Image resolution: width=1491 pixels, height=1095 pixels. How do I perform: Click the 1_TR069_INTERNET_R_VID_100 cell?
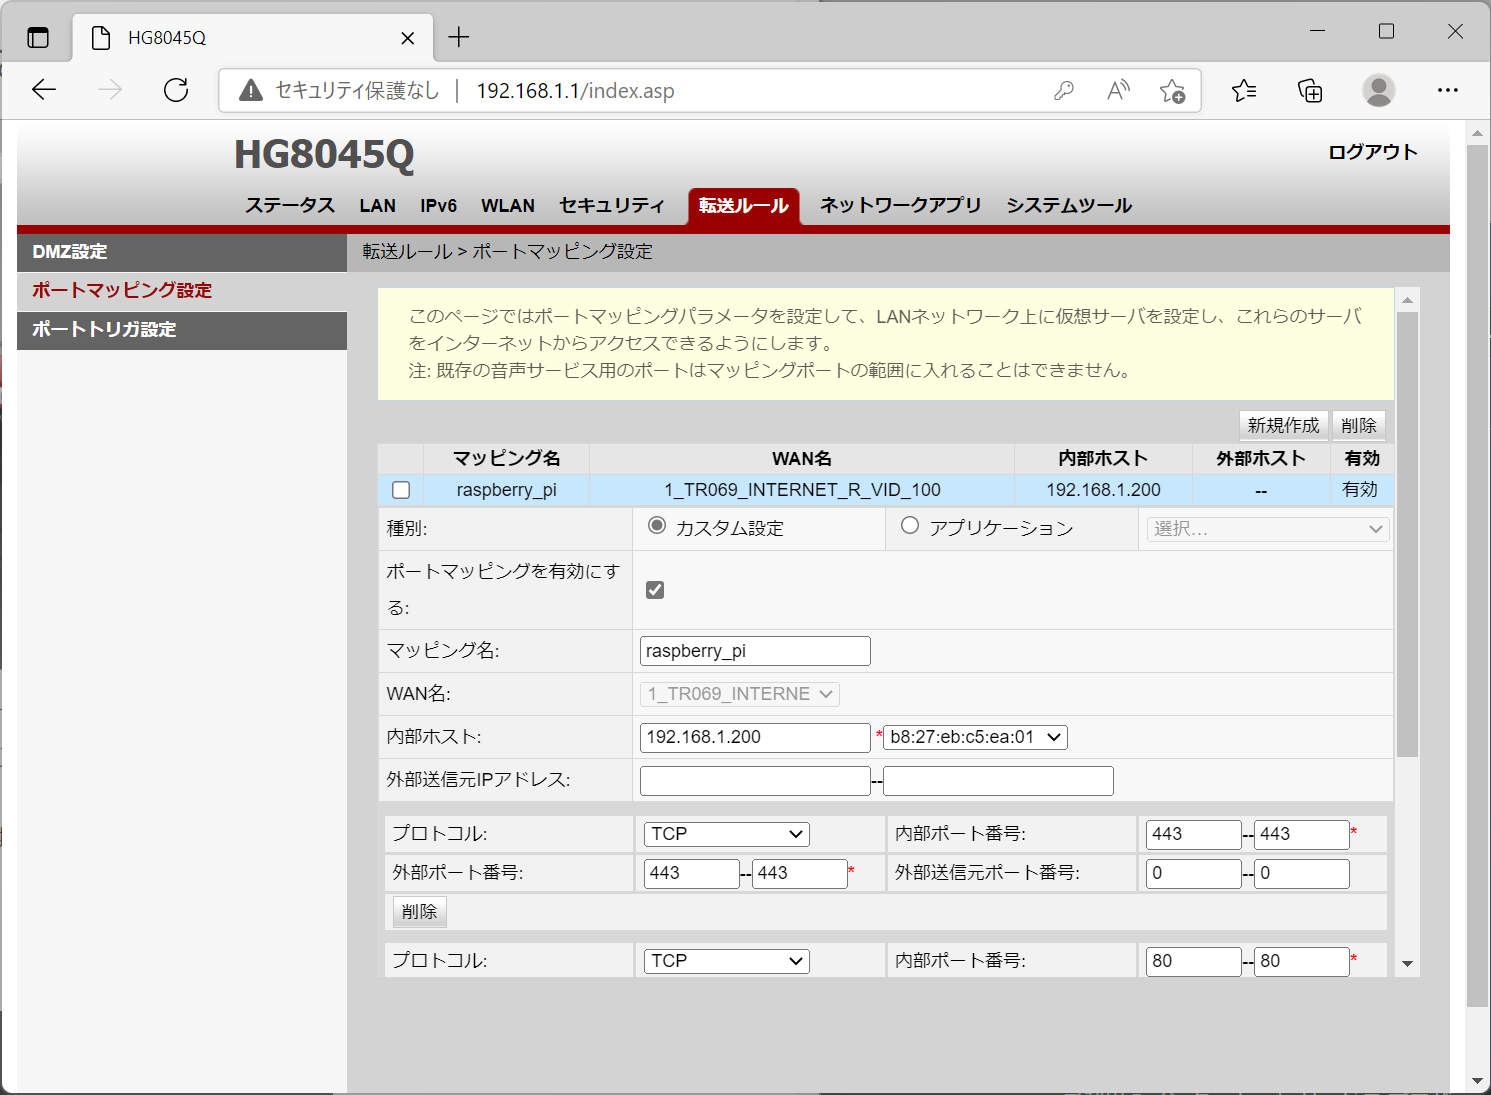pos(802,490)
